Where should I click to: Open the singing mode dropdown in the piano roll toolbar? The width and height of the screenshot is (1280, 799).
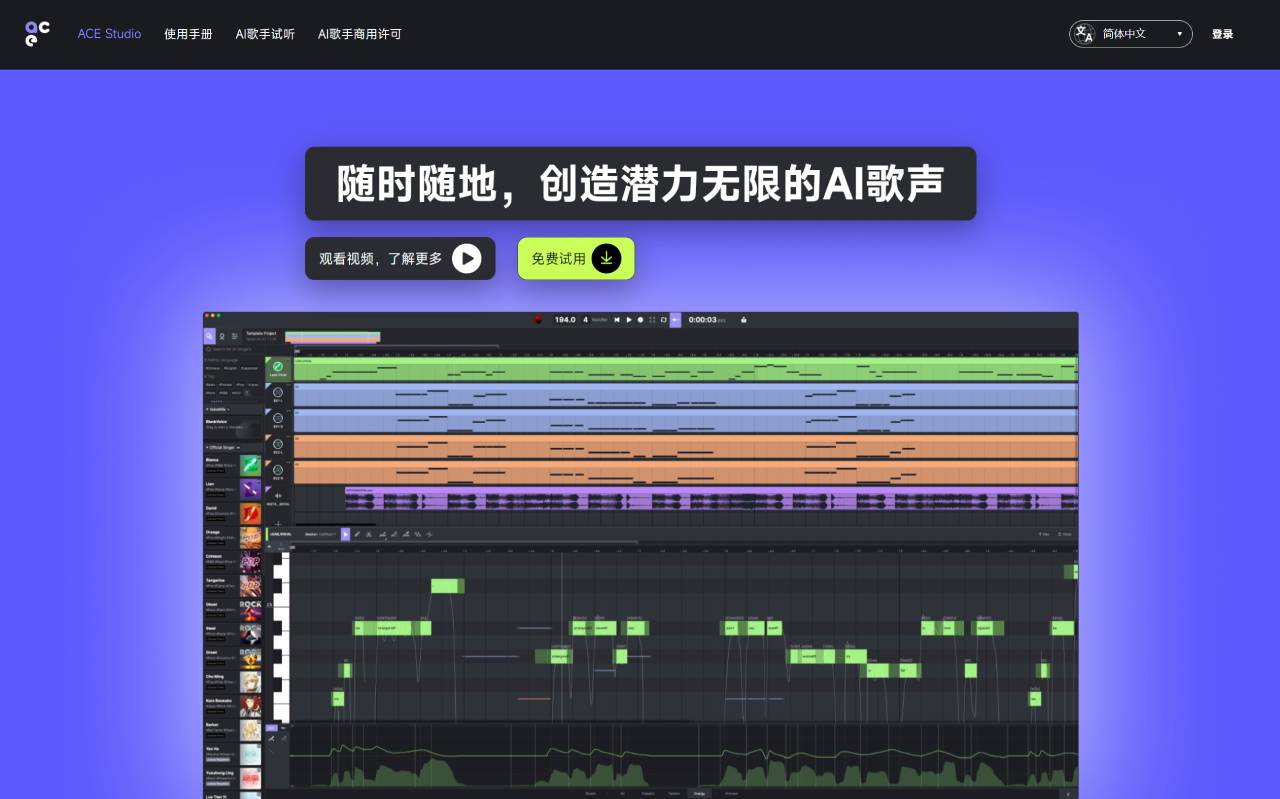tap(320, 534)
